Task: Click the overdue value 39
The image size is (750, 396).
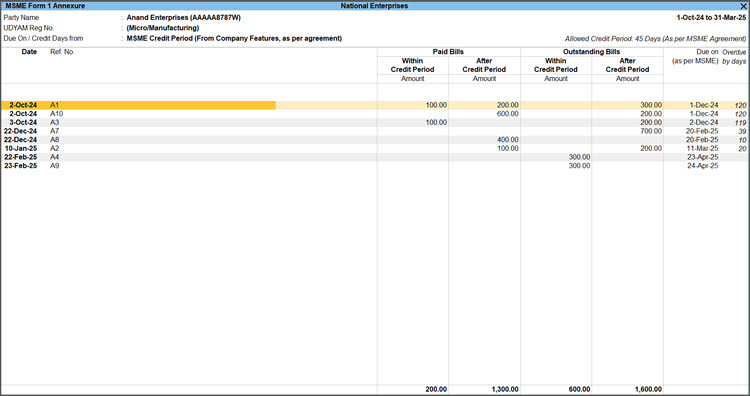Action: click(742, 131)
